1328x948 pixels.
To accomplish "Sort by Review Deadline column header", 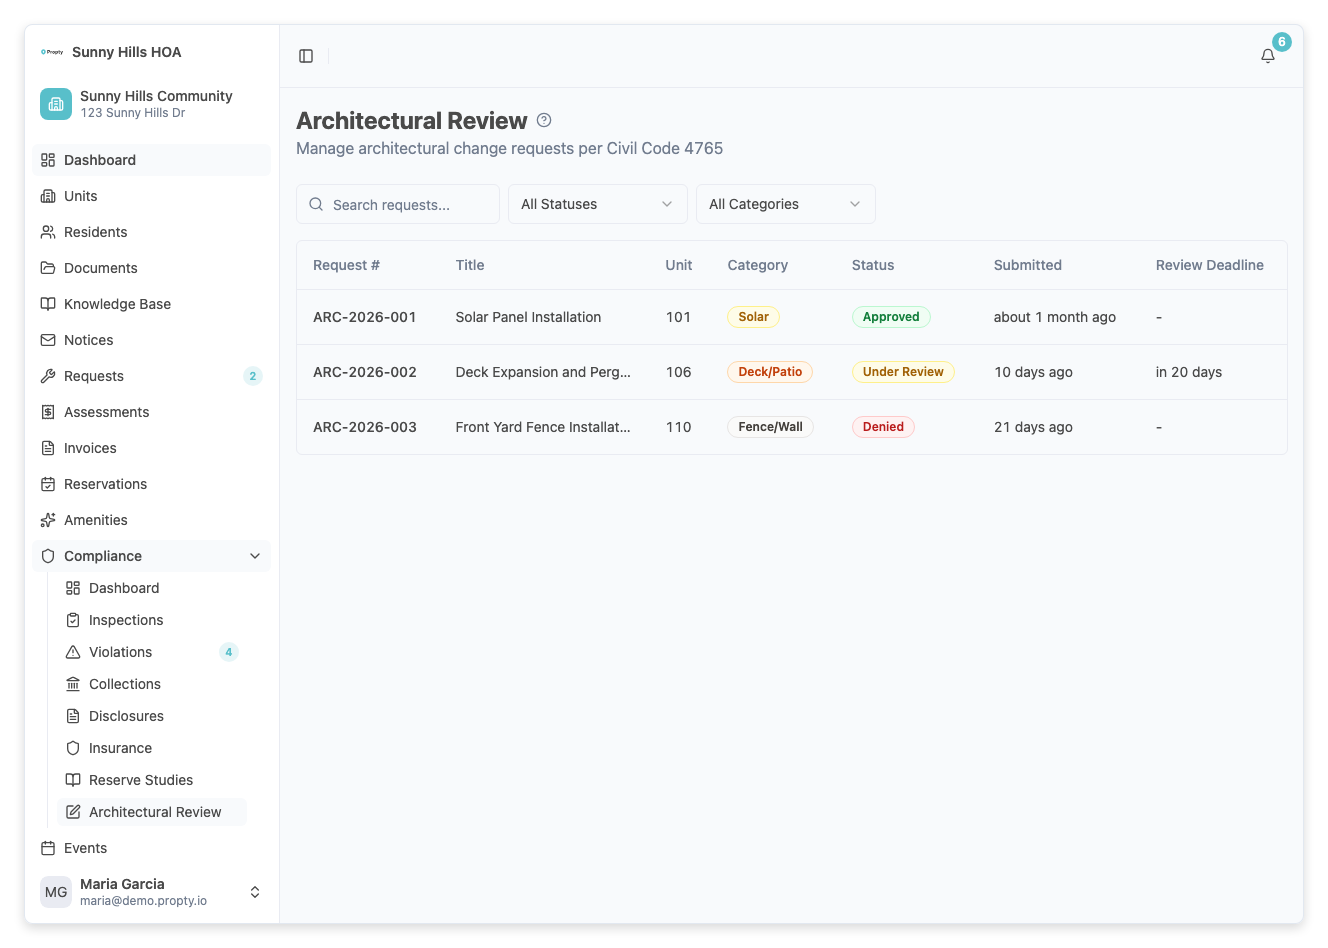I will click(x=1209, y=265).
